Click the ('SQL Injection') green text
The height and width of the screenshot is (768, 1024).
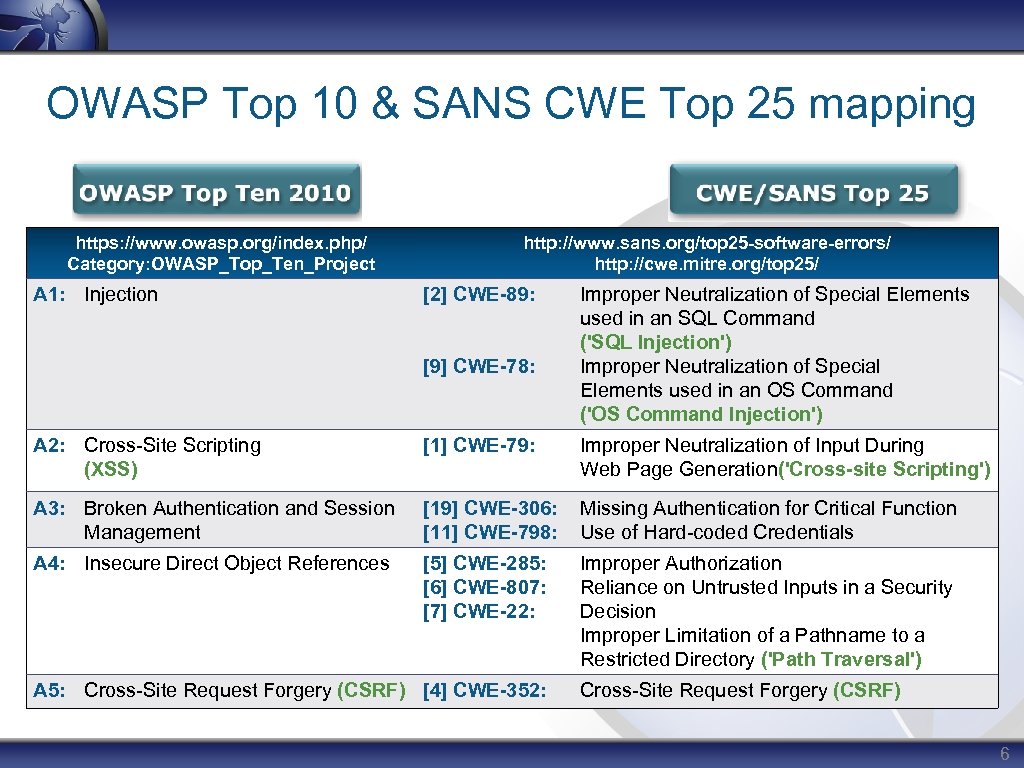pos(656,342)
